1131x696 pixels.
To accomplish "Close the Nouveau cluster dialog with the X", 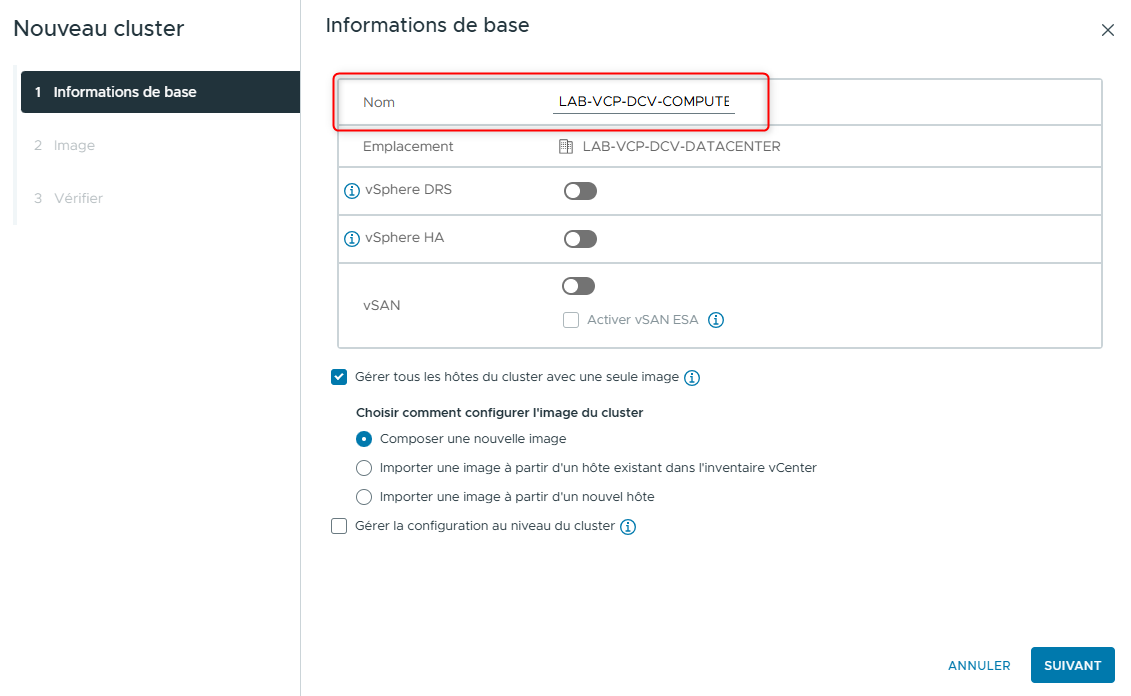I will click(x=1108, y=30).
